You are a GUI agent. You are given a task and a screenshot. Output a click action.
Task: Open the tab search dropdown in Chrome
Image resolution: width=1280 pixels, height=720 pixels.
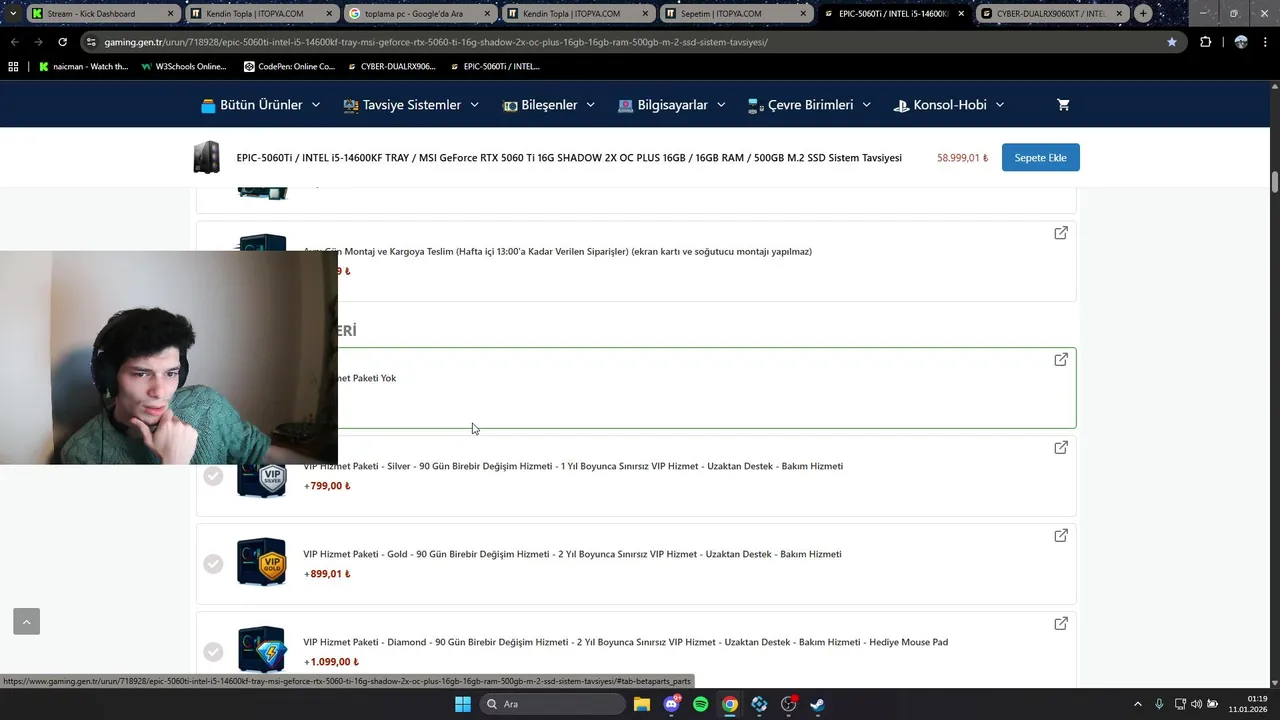tap(12, 14)
